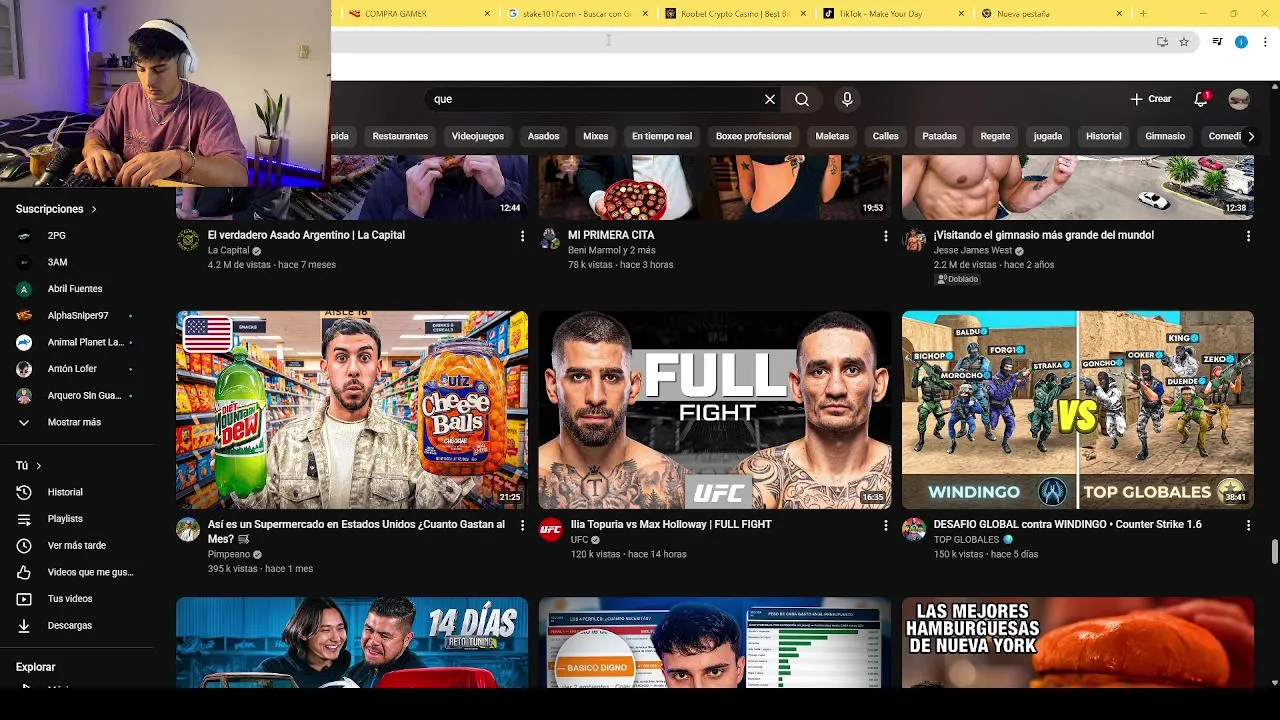The height and width of the screenshot is (720, 1280).
Task: Open options for gimnasio más grande video
Action: coord(1248,236)
